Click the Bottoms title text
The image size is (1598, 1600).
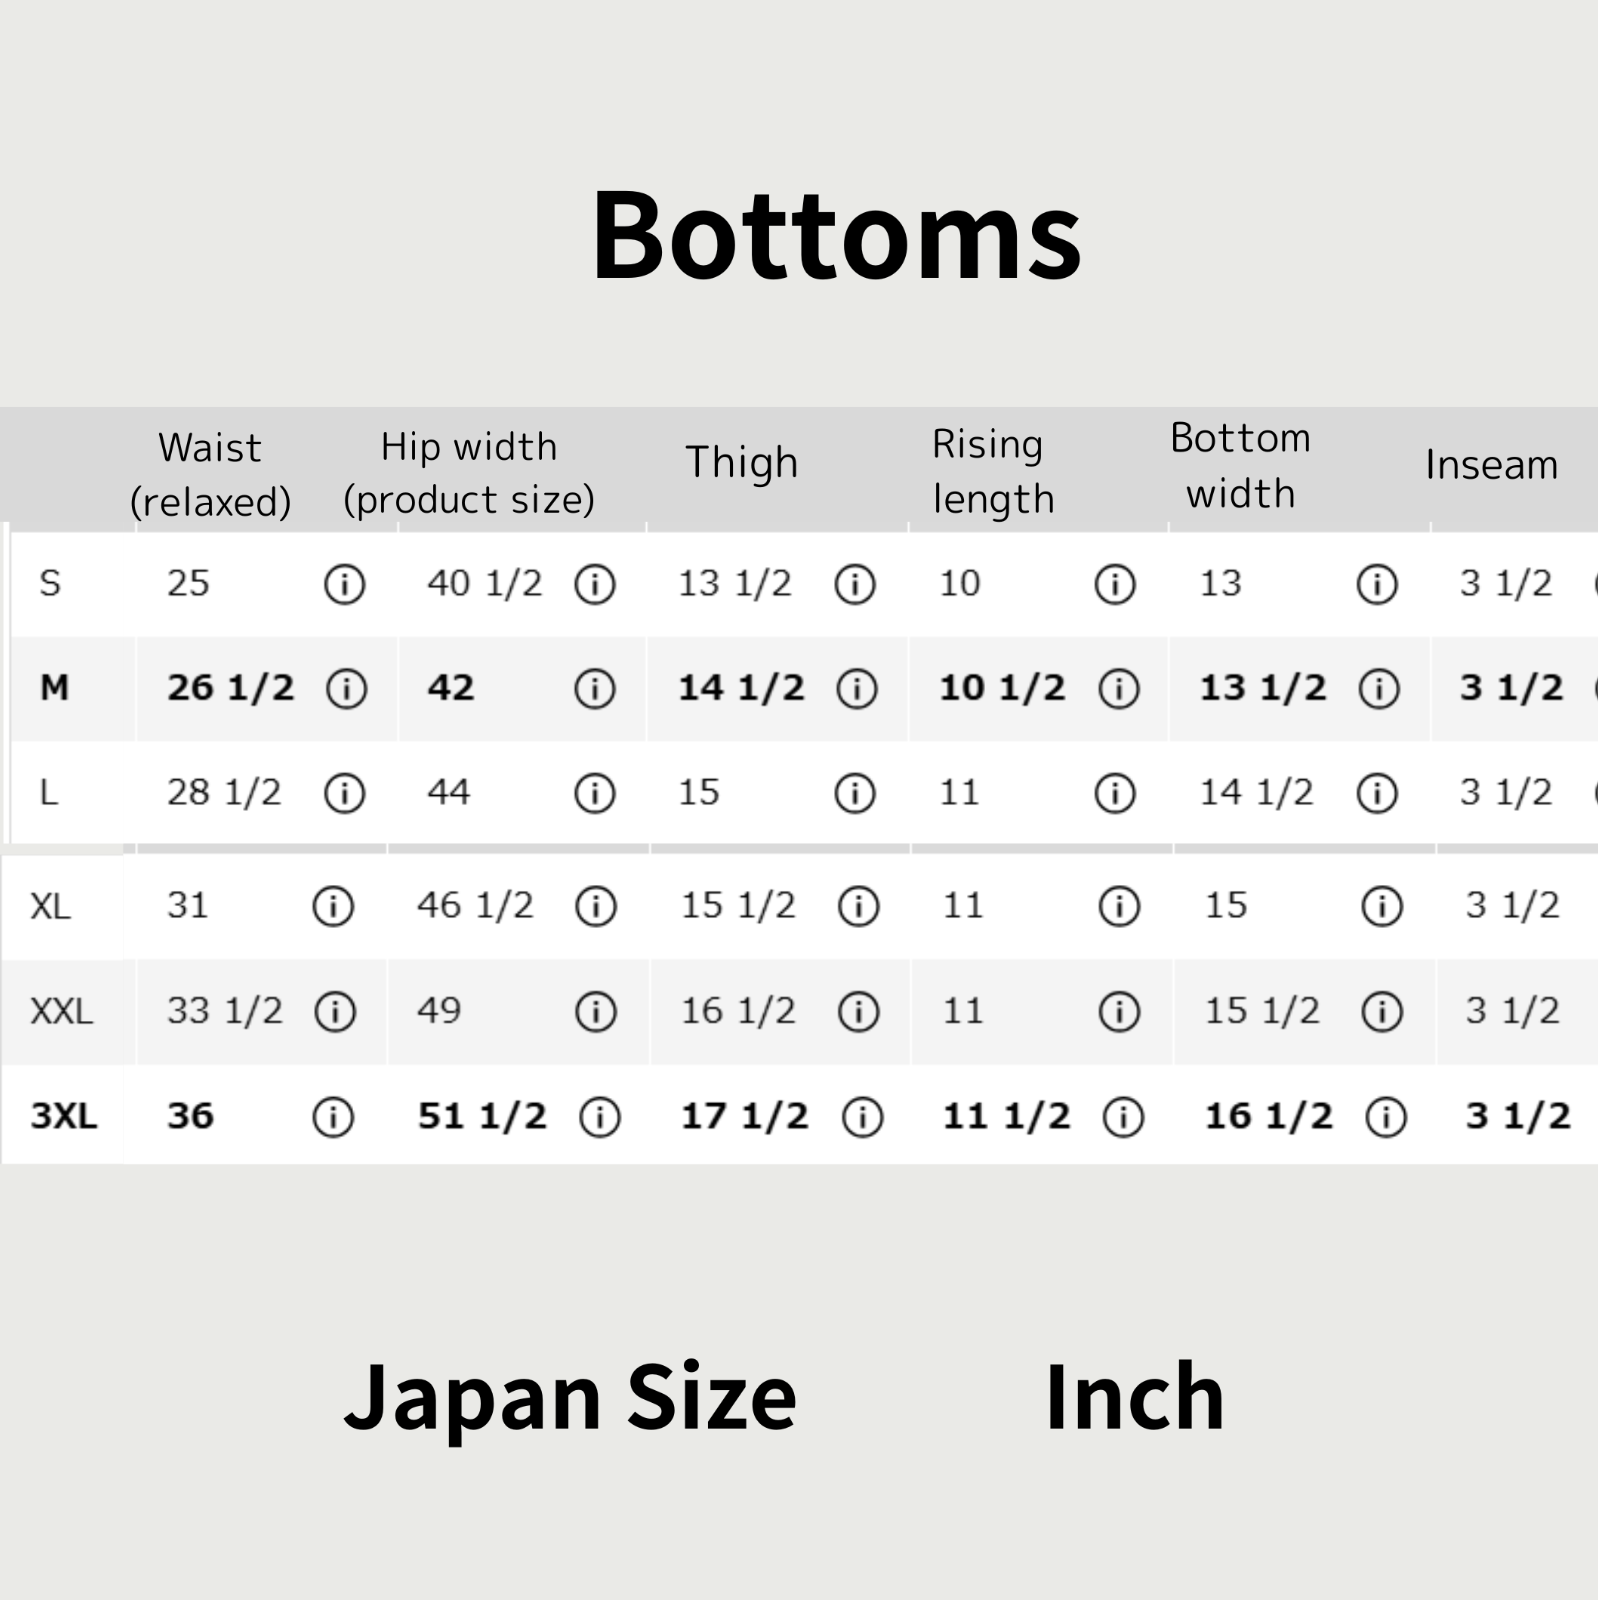[x=837, y=236]
